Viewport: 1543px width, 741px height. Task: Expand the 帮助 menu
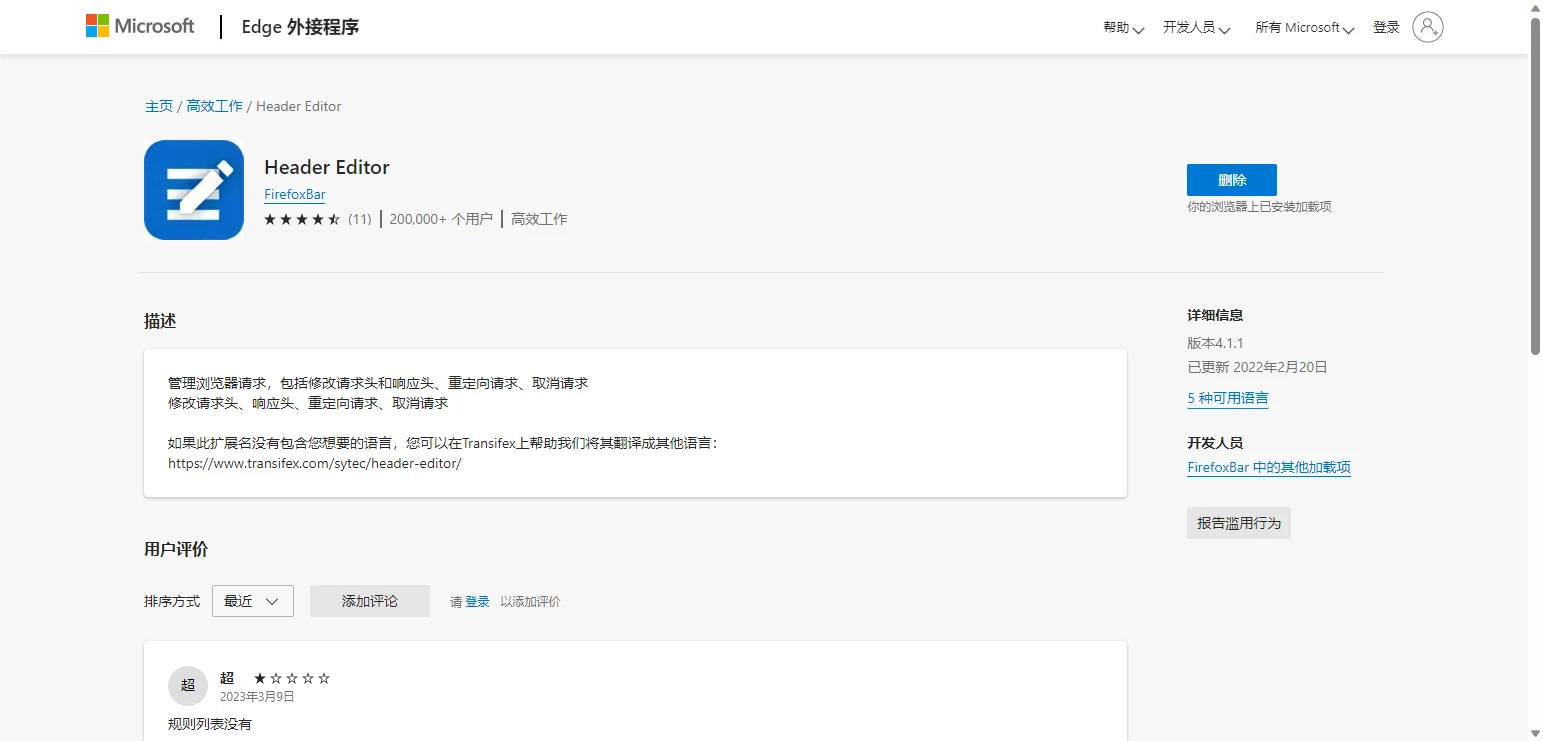point(1123,28)
